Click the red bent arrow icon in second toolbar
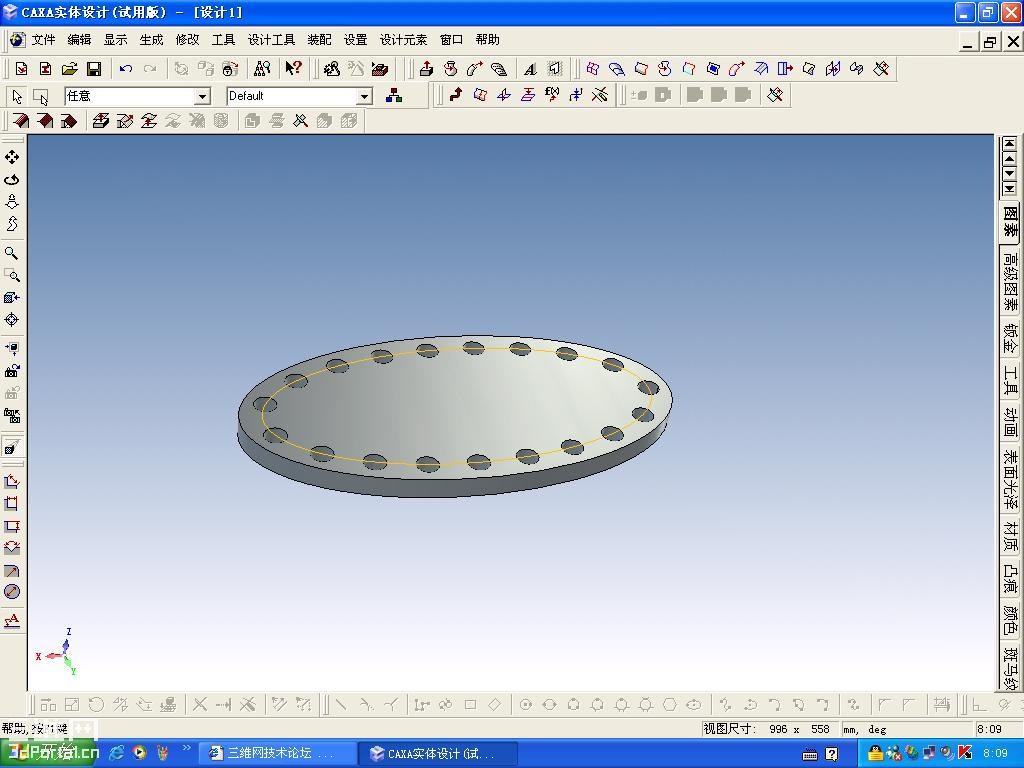This screenshot has width=1024, height=768. (456, 95)
